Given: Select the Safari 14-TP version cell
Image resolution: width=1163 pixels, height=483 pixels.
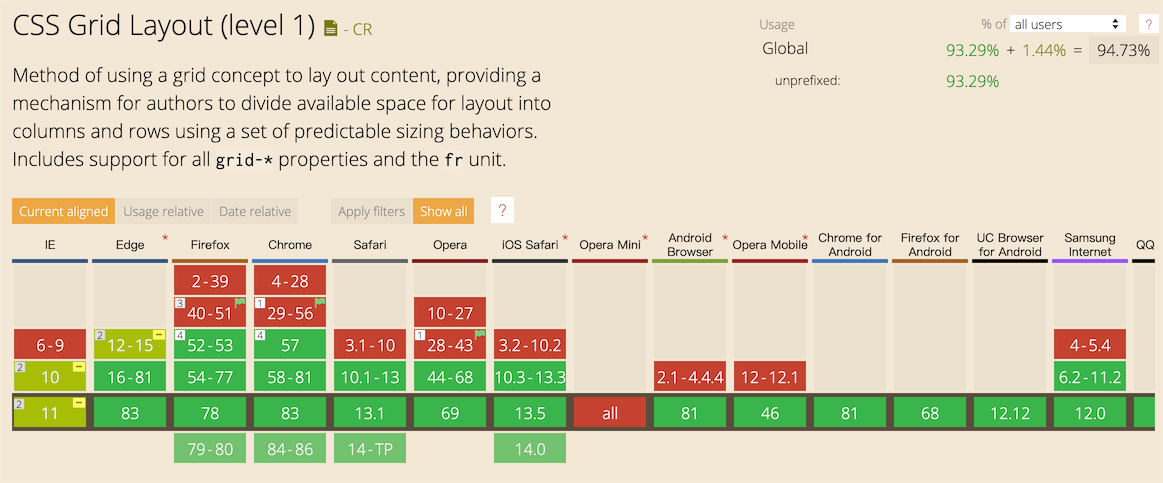Looking at the screenshot, I should tap(370, 449).
